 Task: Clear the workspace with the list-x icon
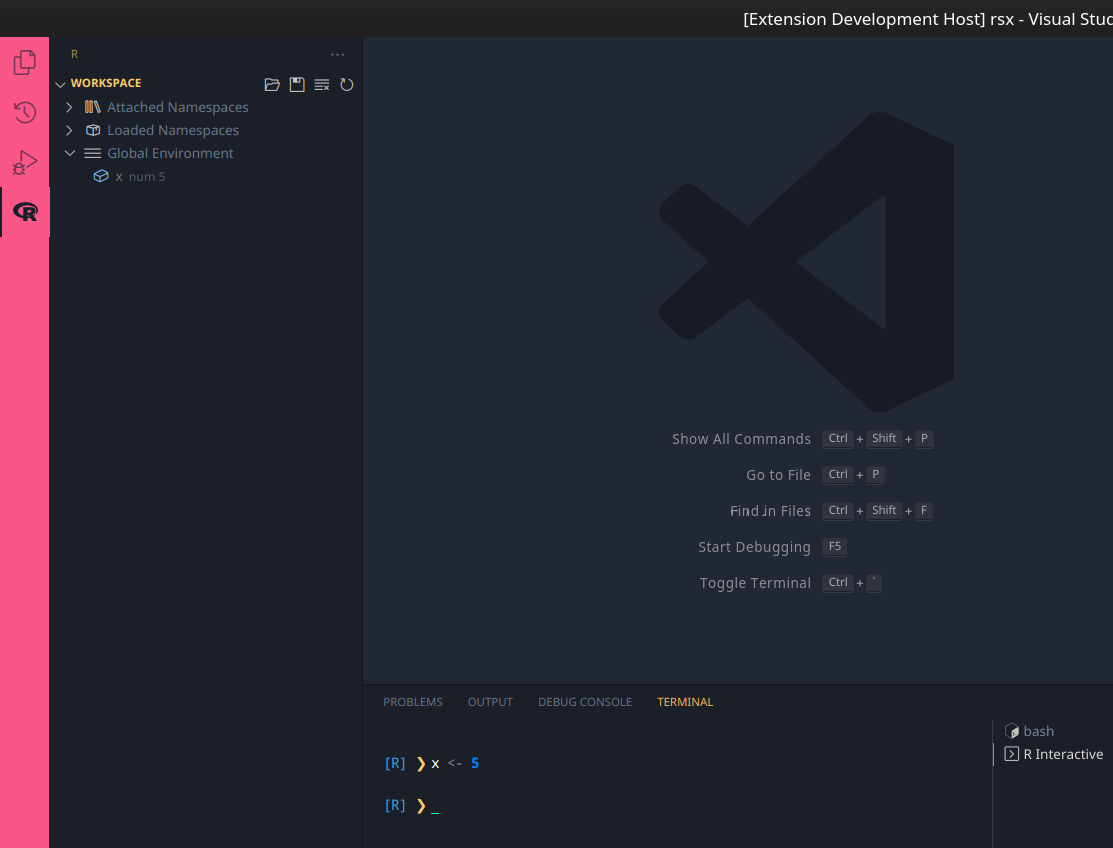coord(322,84)
